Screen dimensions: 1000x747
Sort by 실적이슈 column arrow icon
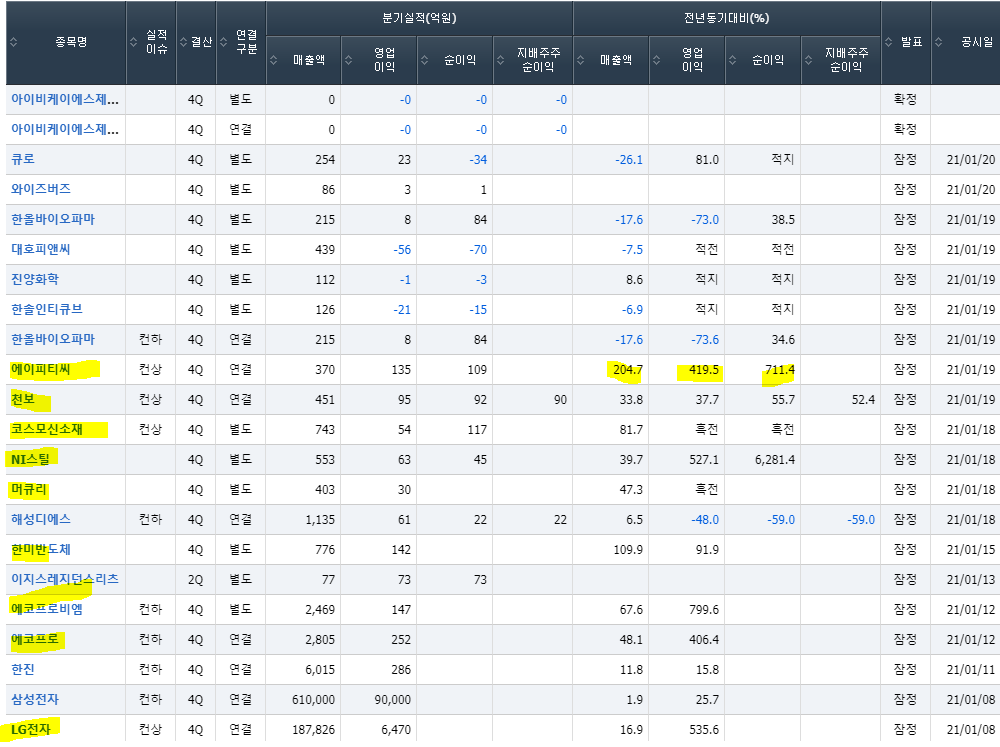133,42
